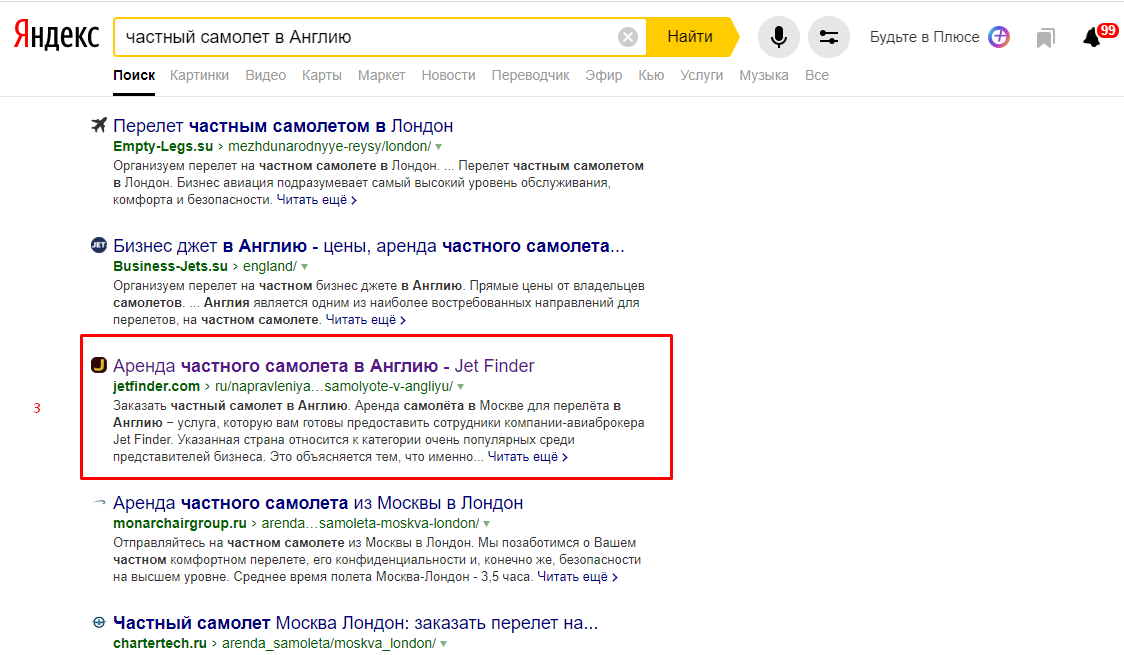Viewport: 1124px width, 655px height.
Task: Click Читать ещё under Business-Jets.su result
Action: point(366,320)
